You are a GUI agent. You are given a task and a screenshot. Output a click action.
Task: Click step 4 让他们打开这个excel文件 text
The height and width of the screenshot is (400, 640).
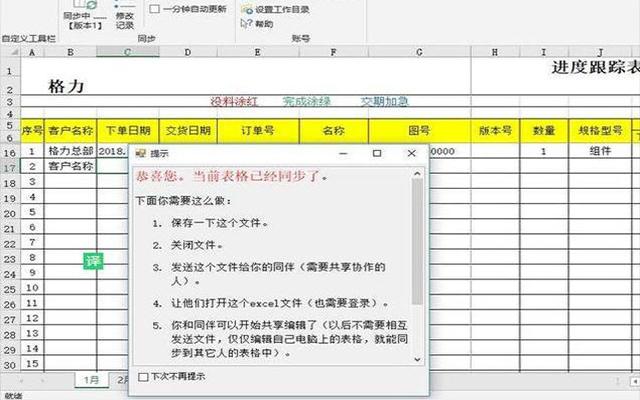[x=280, y=303]
